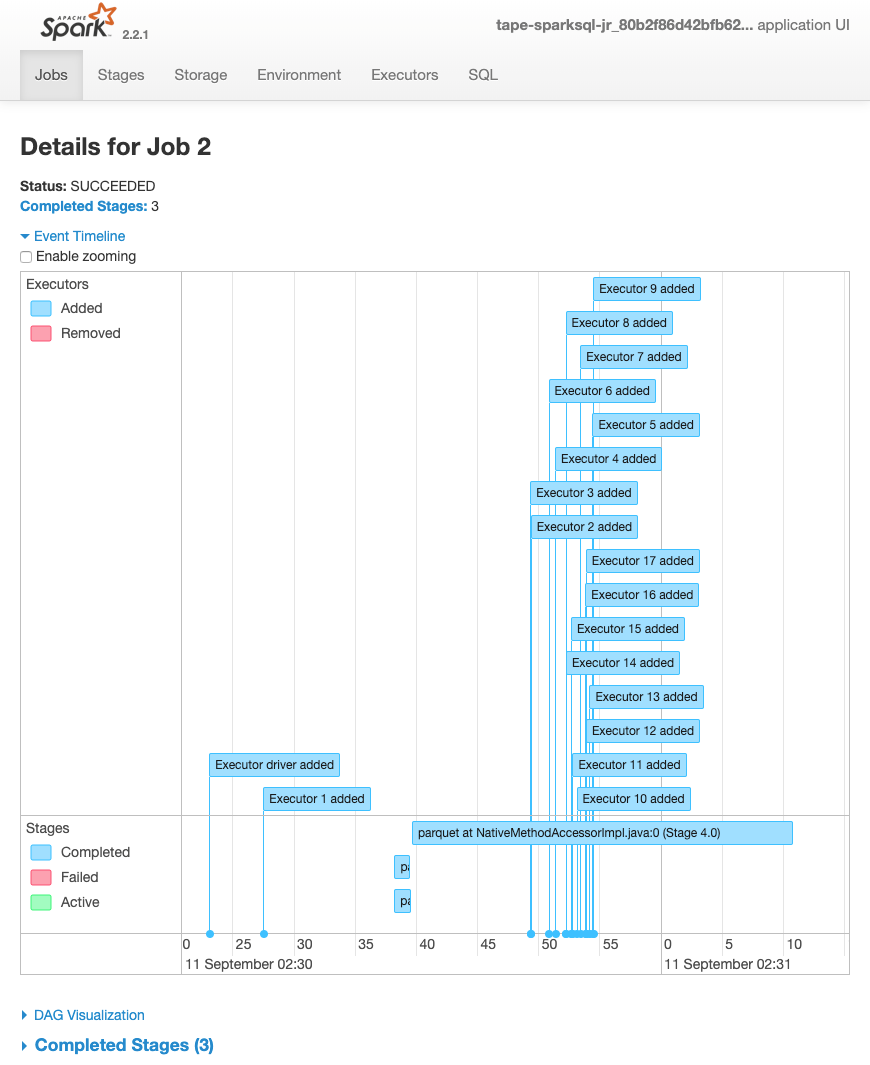Expand the Completed Stages (3) section

[x=123, y=1044]
